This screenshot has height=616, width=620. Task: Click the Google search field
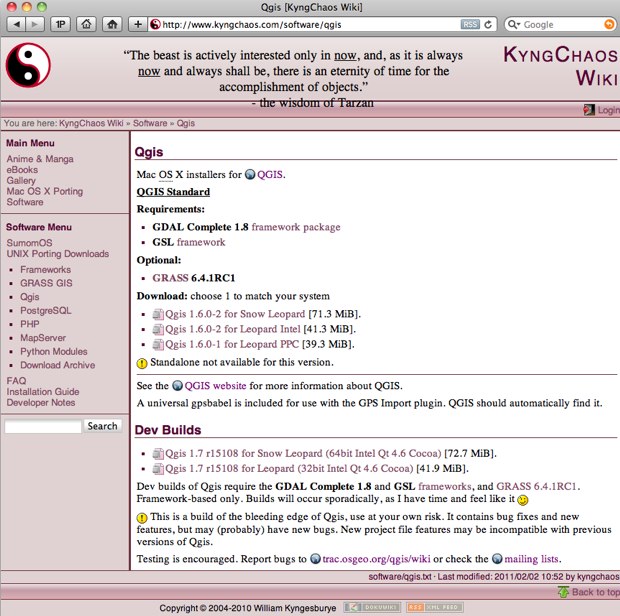[562, 25]
